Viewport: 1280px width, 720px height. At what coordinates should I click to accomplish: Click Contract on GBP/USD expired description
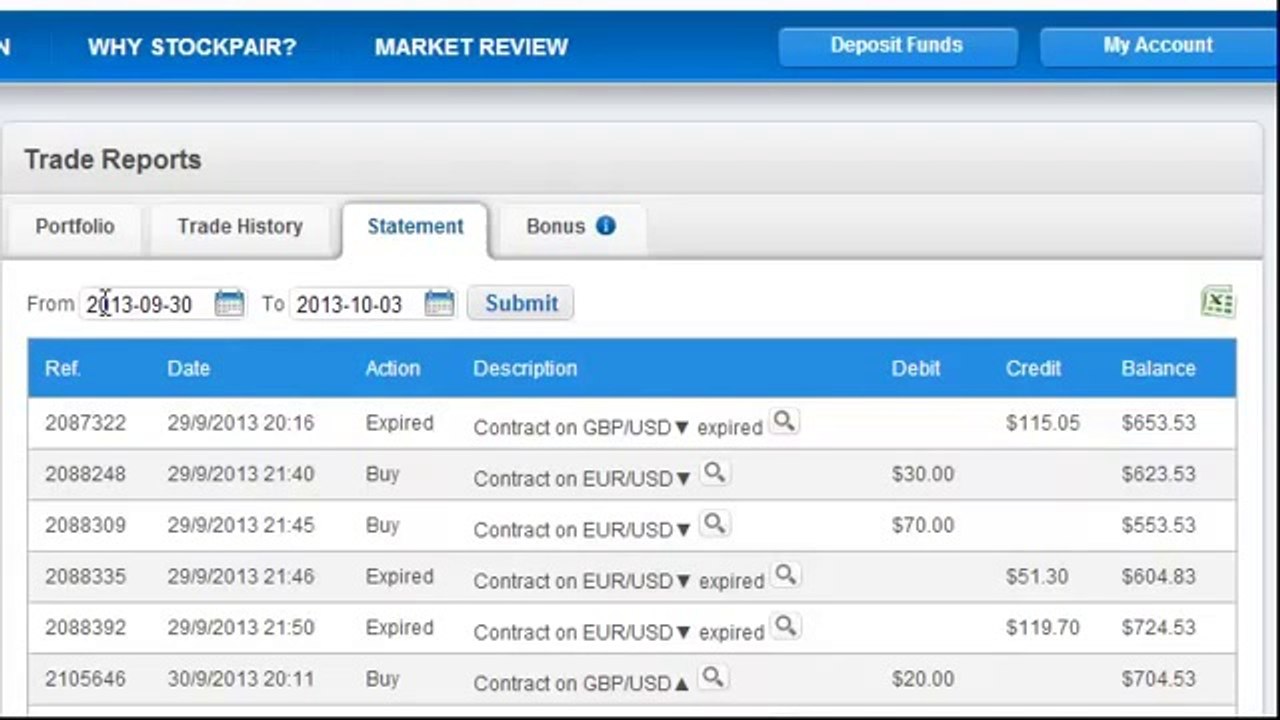click(618, 427)
